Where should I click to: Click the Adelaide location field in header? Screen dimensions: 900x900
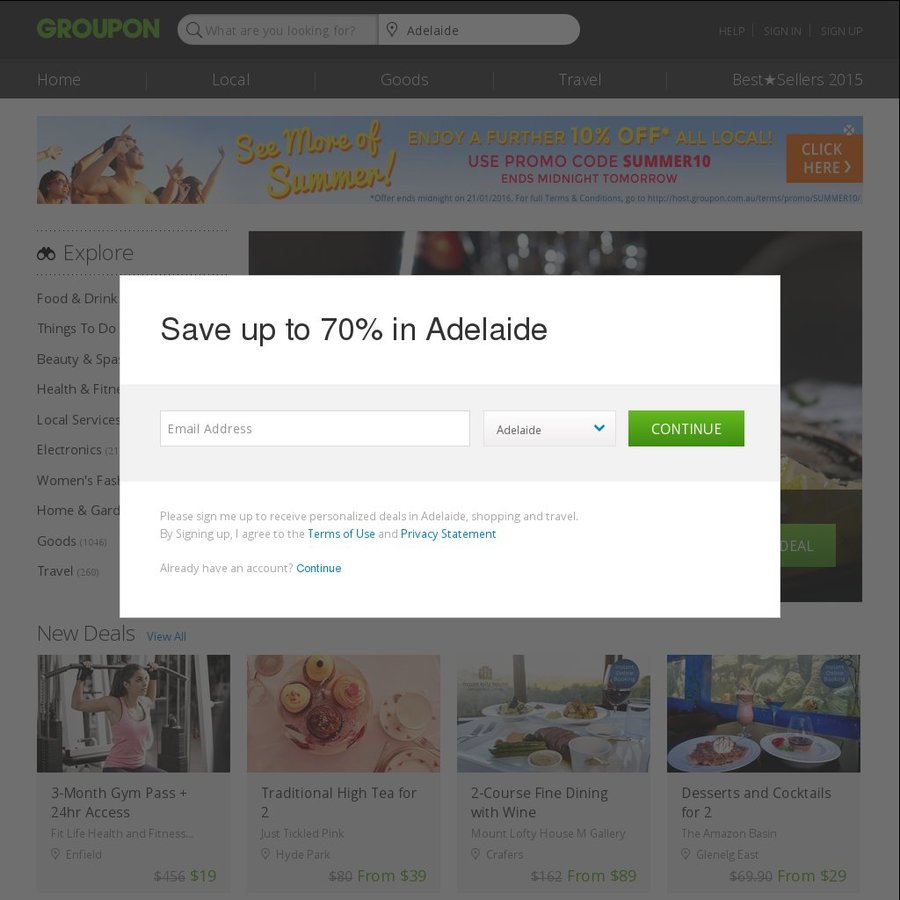click(479, 30)
